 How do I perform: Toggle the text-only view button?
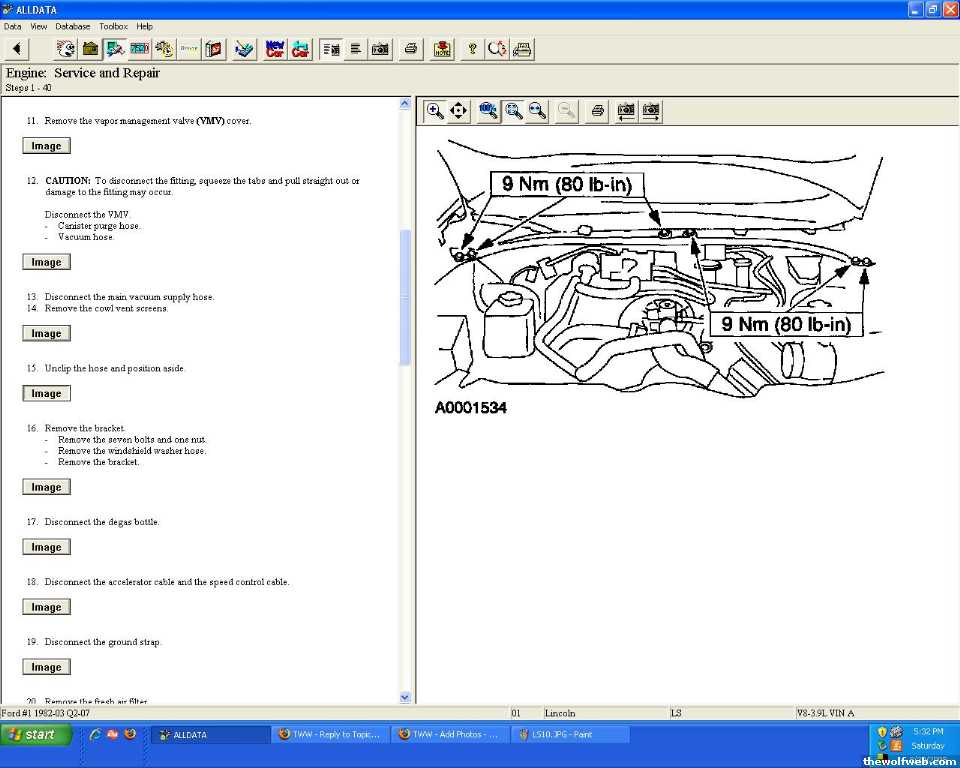coord(355,49)
